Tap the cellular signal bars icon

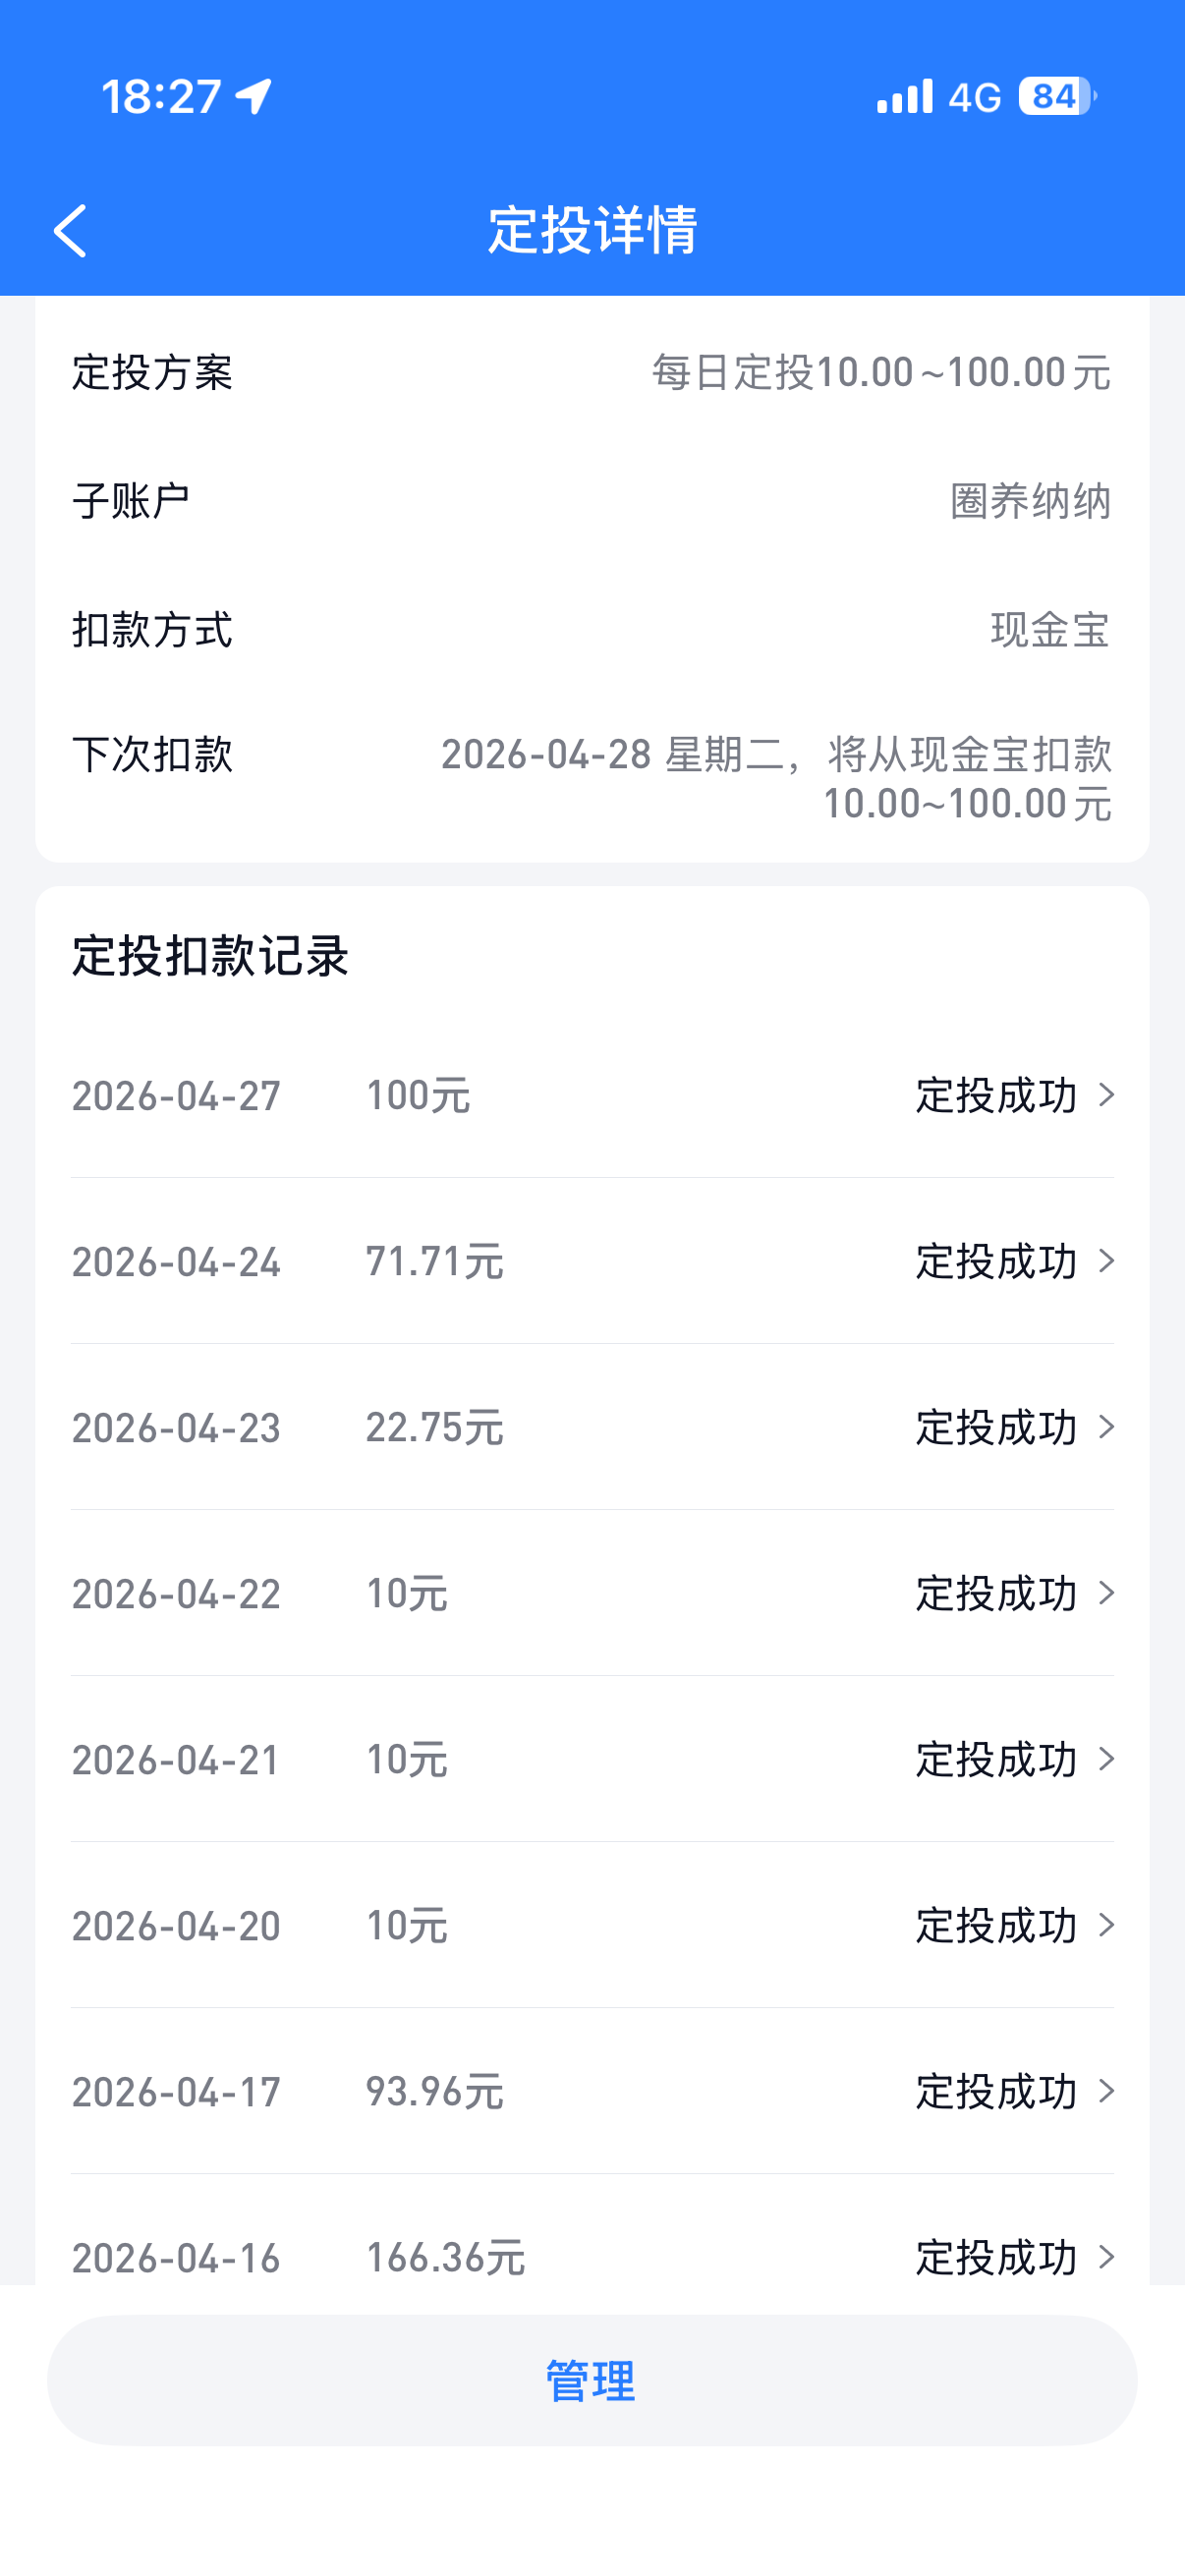click(904, 97)
